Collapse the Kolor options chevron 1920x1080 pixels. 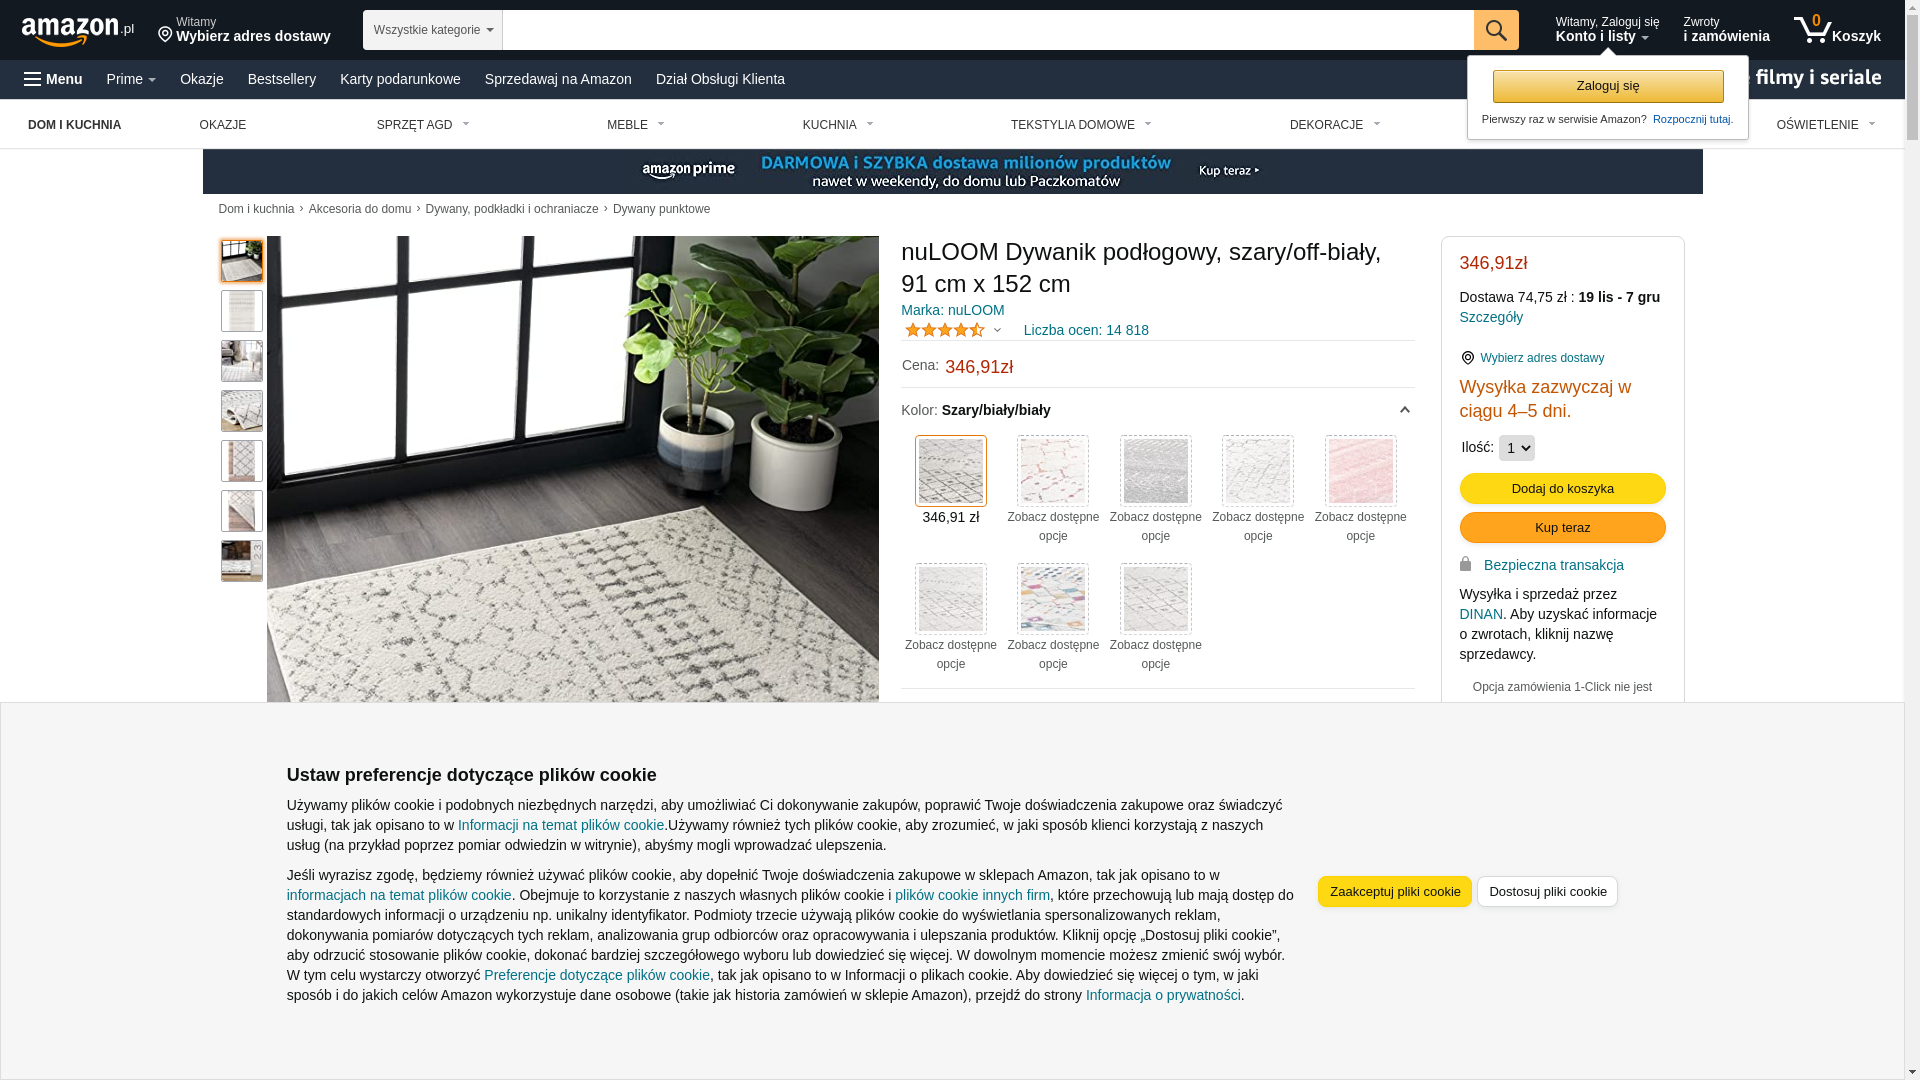click(1404, 410)
